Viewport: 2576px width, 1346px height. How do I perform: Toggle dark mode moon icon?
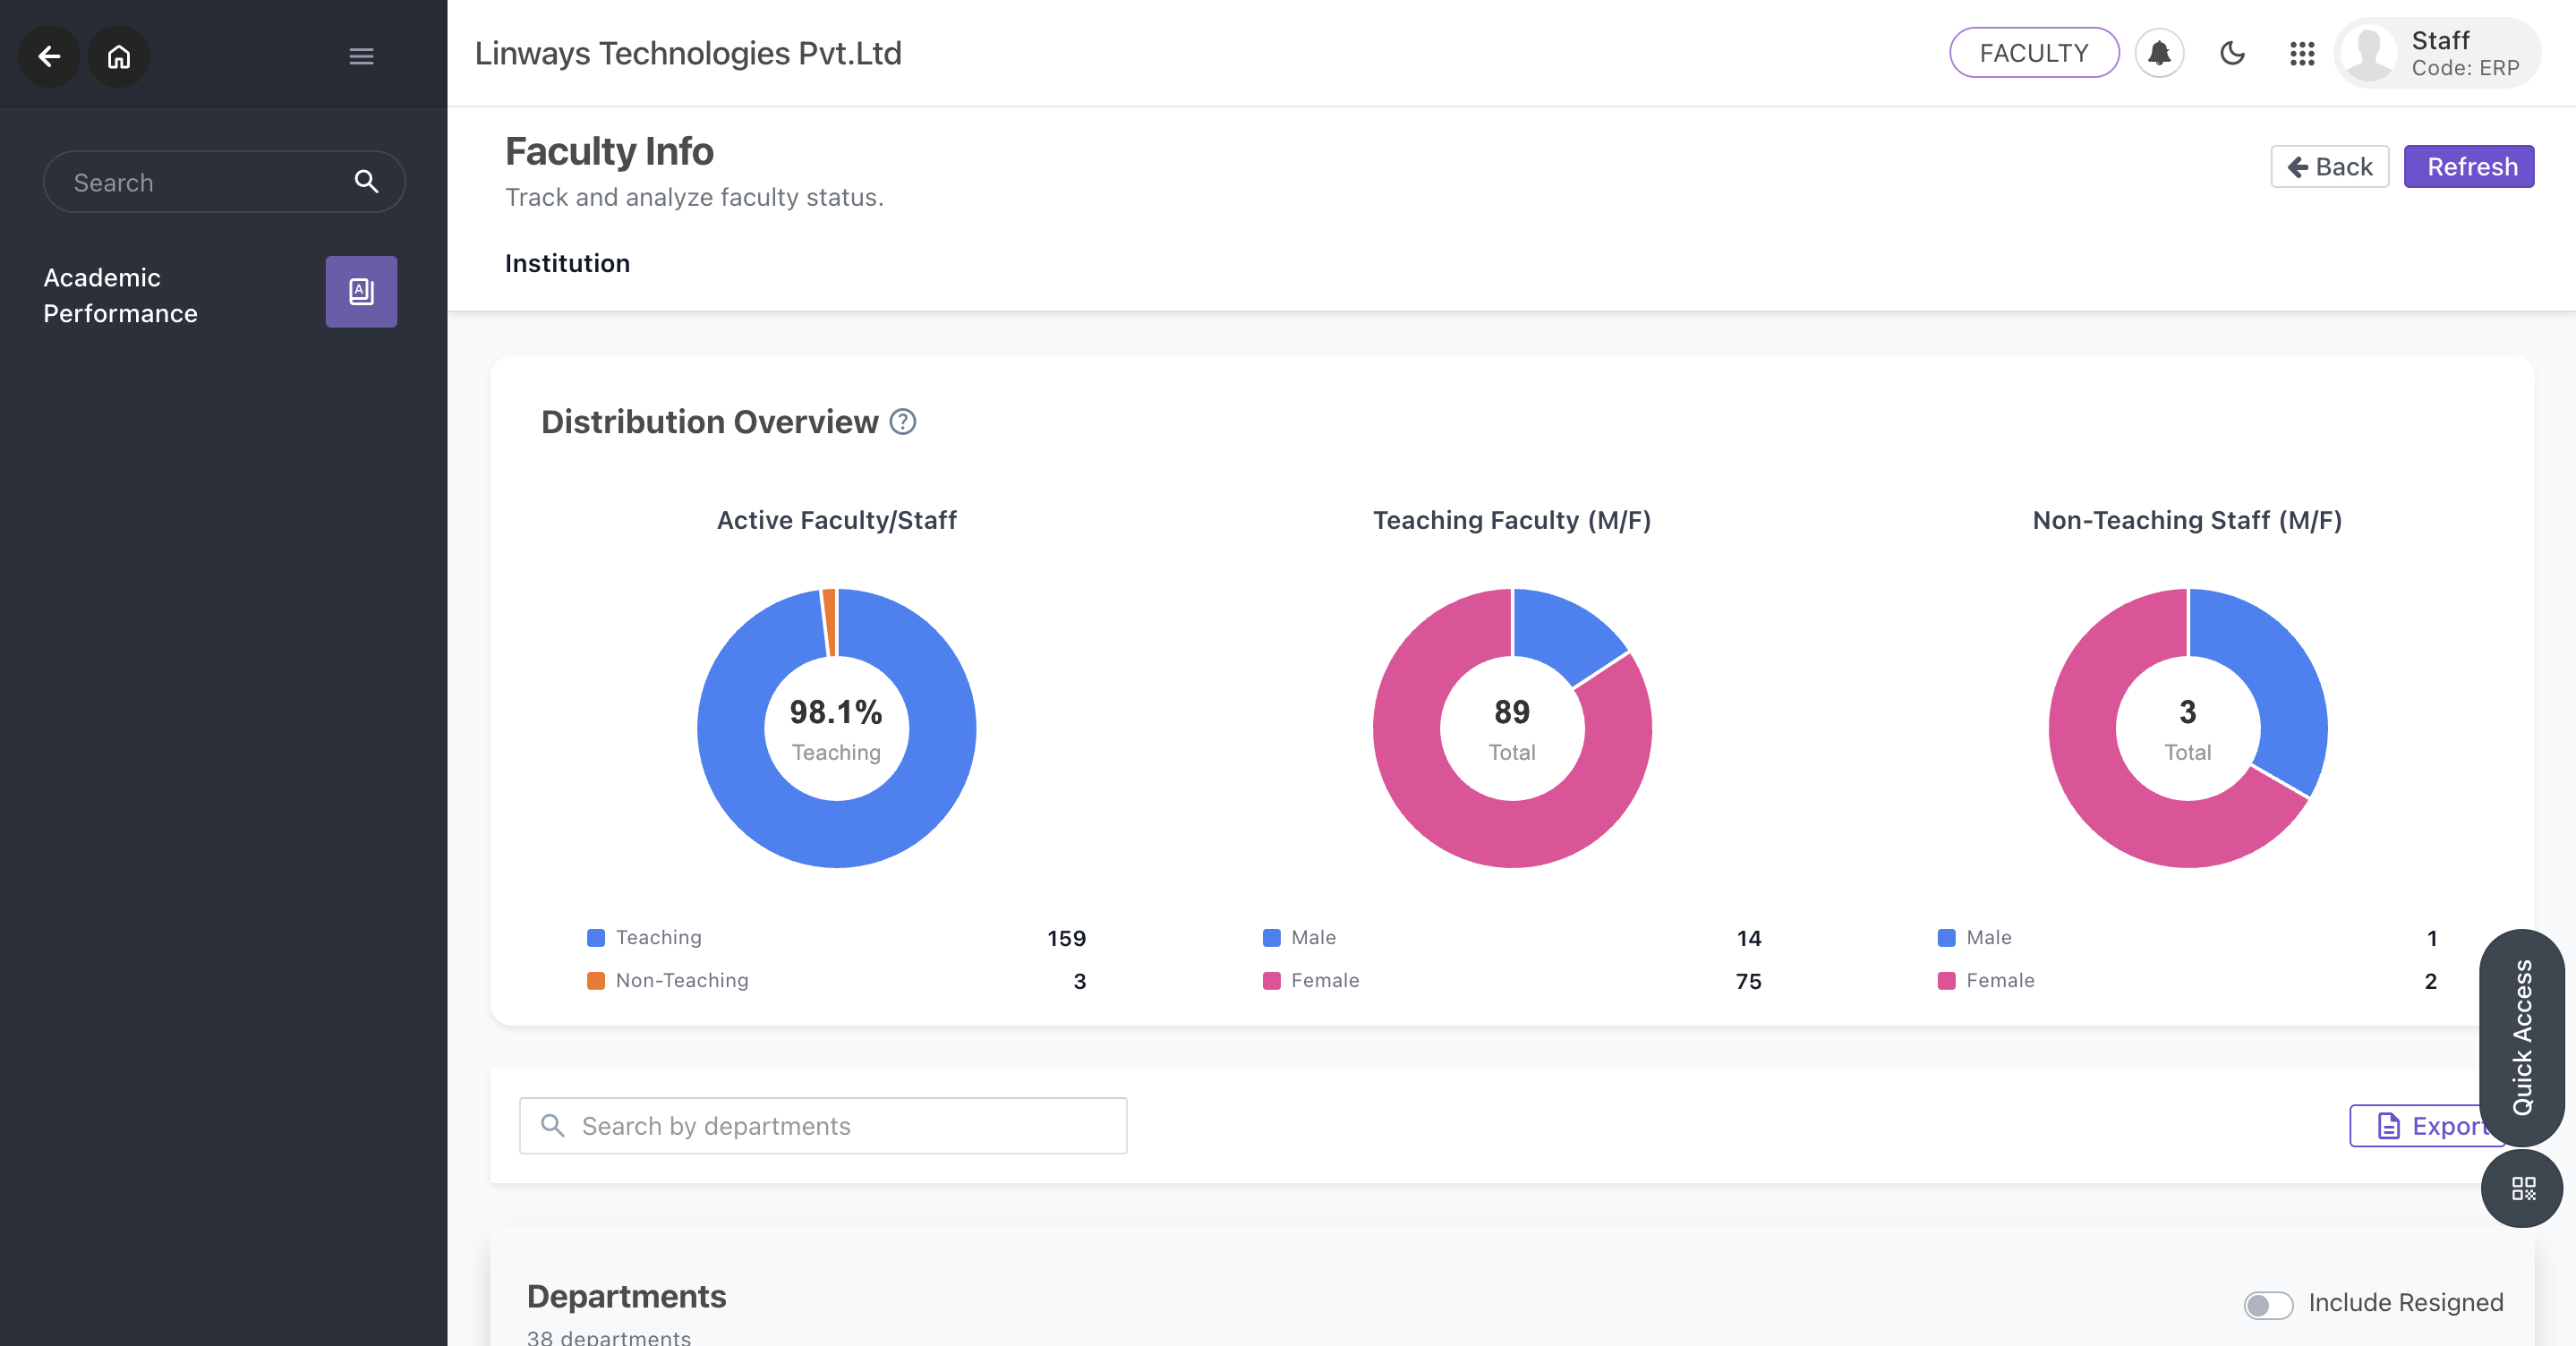pos(2232,53)
